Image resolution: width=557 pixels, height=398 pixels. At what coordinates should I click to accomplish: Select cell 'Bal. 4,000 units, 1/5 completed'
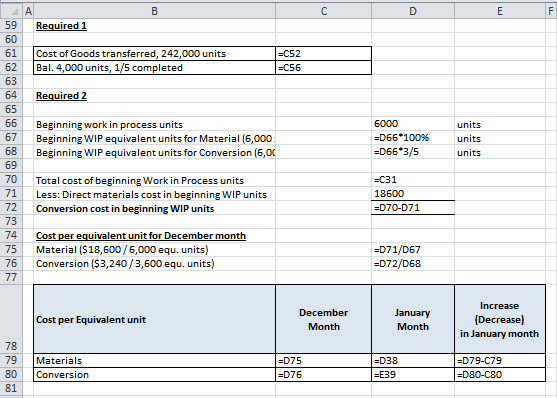(x=154, y=68)
